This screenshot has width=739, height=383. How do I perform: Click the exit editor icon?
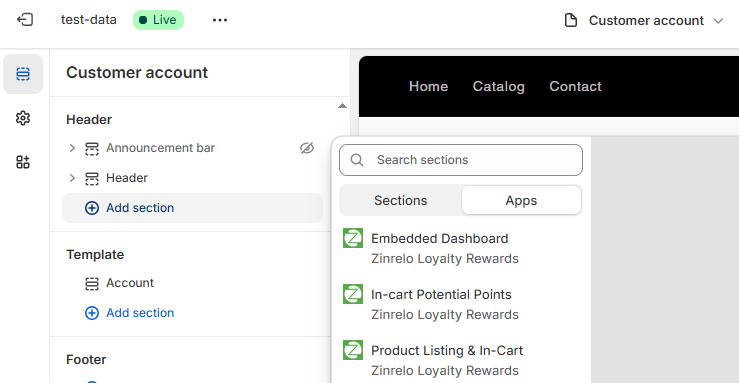point(25,20)
